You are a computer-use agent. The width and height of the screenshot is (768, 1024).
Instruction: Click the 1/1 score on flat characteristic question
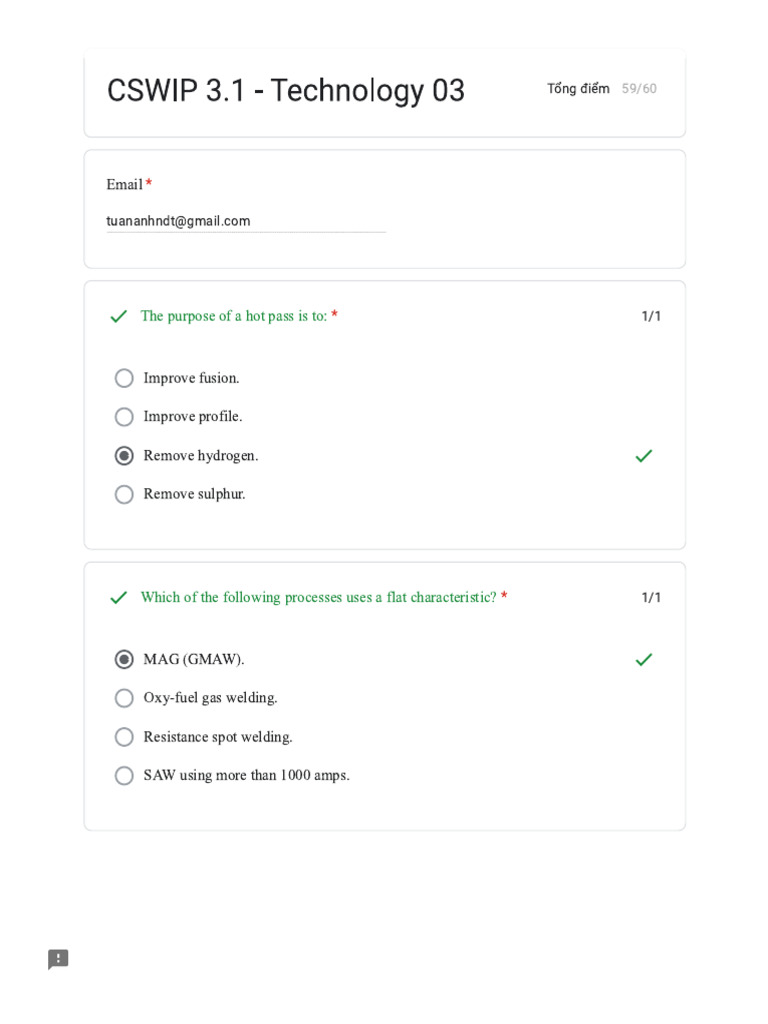click(x=651, y=598)
